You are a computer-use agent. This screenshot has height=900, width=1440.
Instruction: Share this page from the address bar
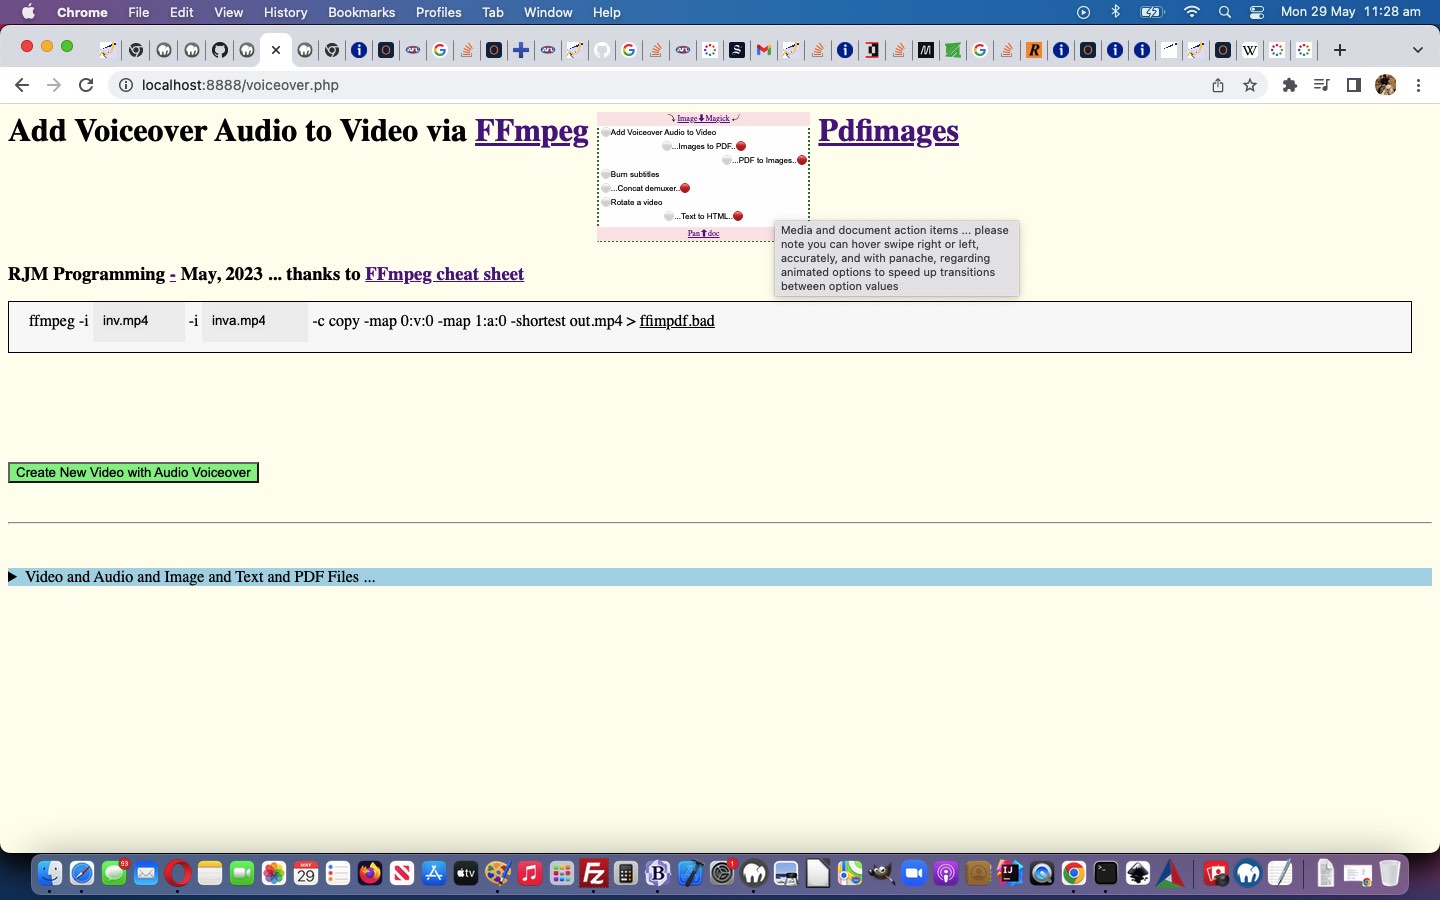tap(1218, 85)
